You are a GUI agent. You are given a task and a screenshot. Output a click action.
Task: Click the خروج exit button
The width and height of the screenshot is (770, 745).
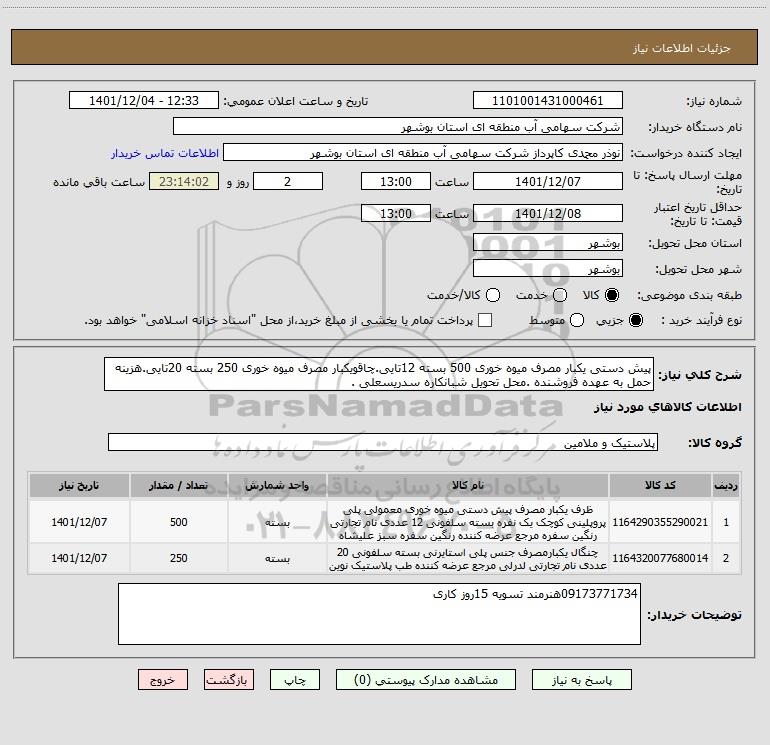(x=163, y=680)
